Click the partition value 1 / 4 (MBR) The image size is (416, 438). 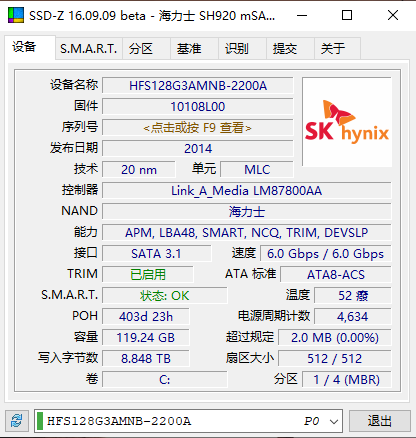pyautogui.click(x=347, y=380)
